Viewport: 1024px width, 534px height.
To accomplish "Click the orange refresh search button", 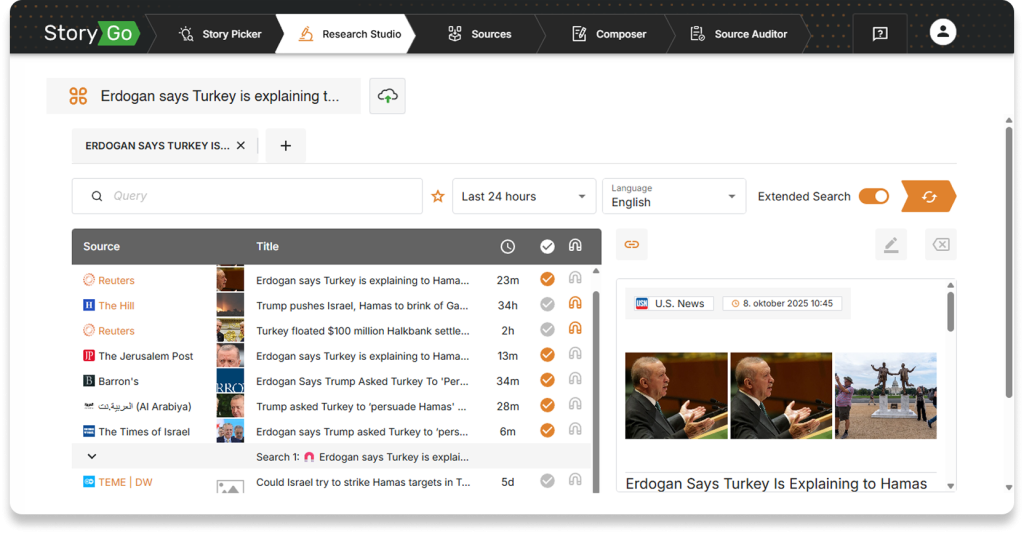I will [928, 196].
